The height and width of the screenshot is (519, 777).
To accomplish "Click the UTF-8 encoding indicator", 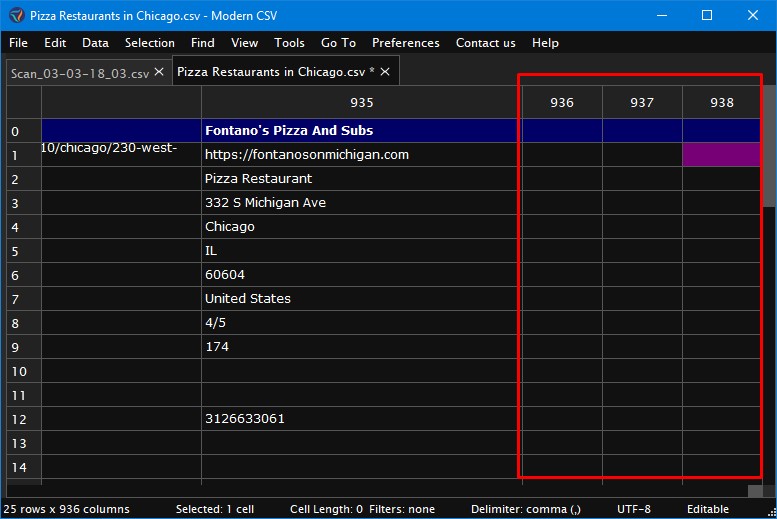I will tap(634, 509).
